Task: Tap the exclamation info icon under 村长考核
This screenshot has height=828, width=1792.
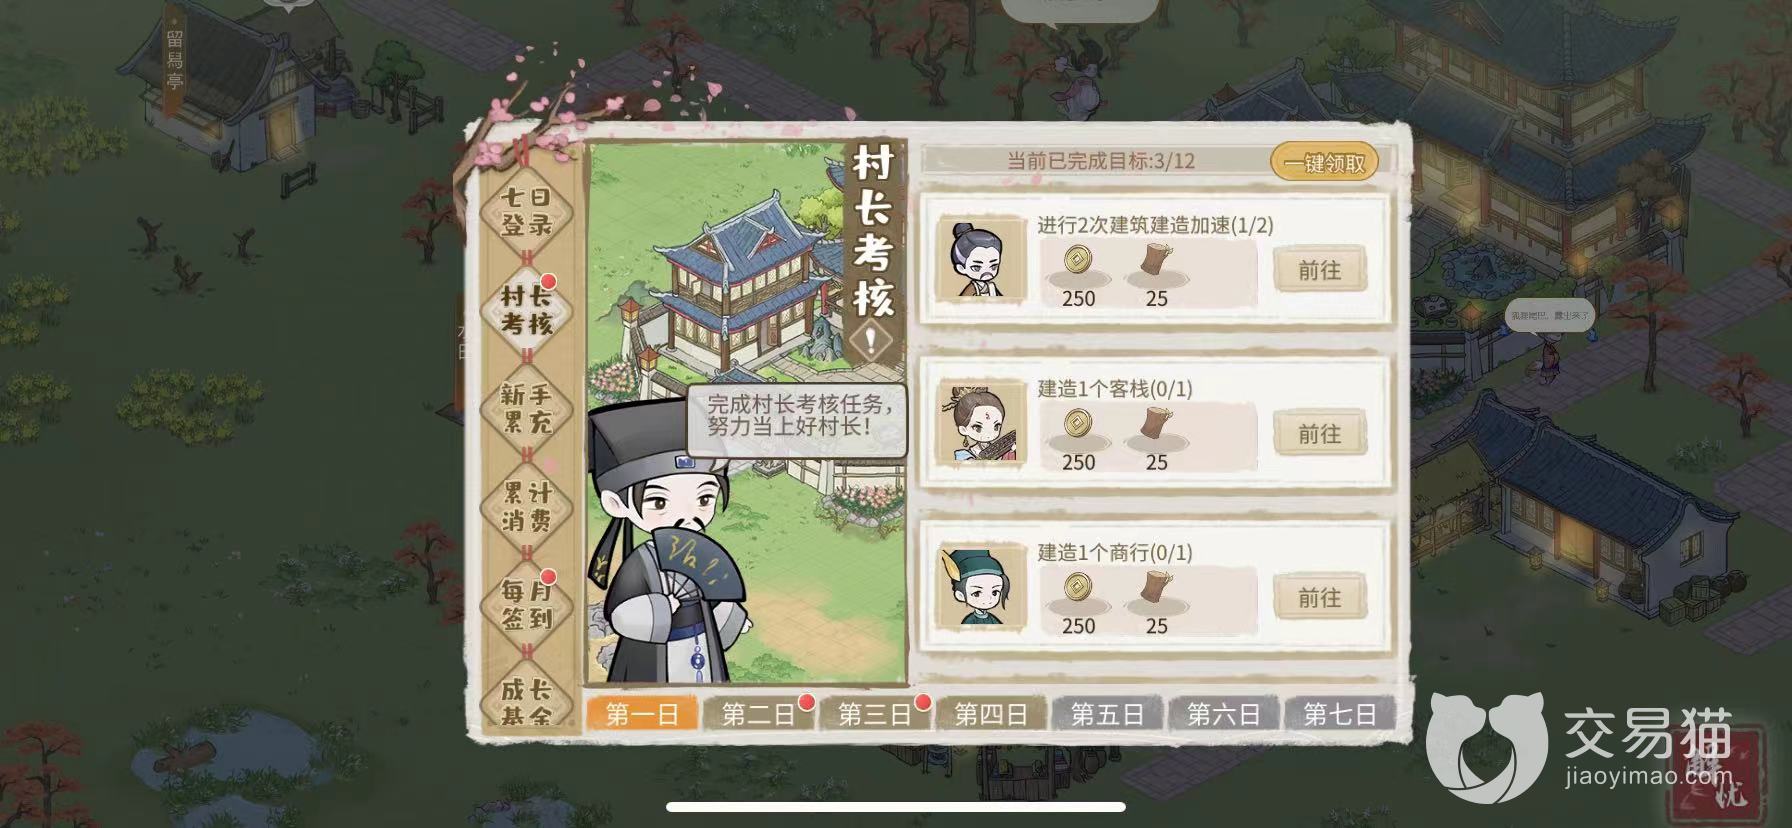Action: click(x=872, y=342)
